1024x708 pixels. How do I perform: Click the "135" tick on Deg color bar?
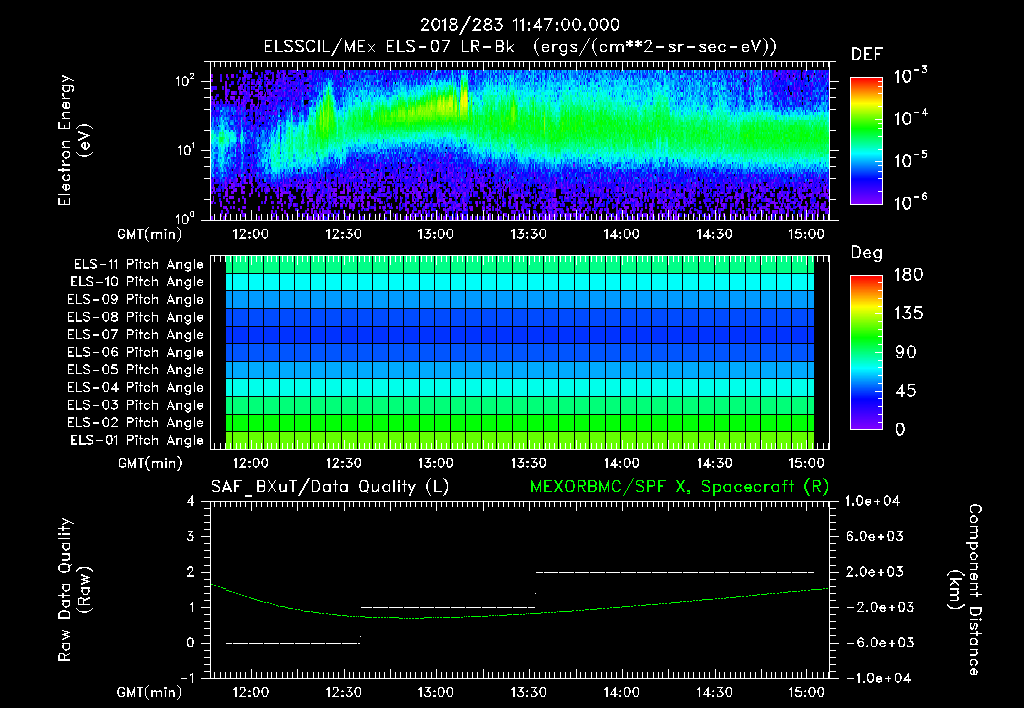[908, 314]
